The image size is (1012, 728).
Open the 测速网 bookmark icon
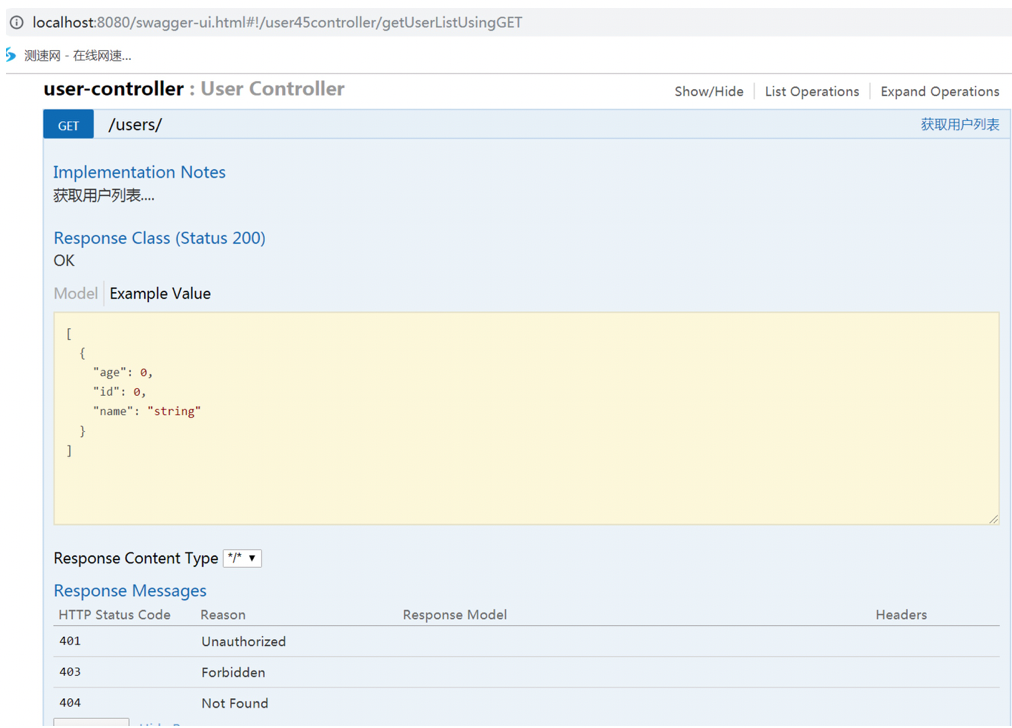[x=10, y=55]
